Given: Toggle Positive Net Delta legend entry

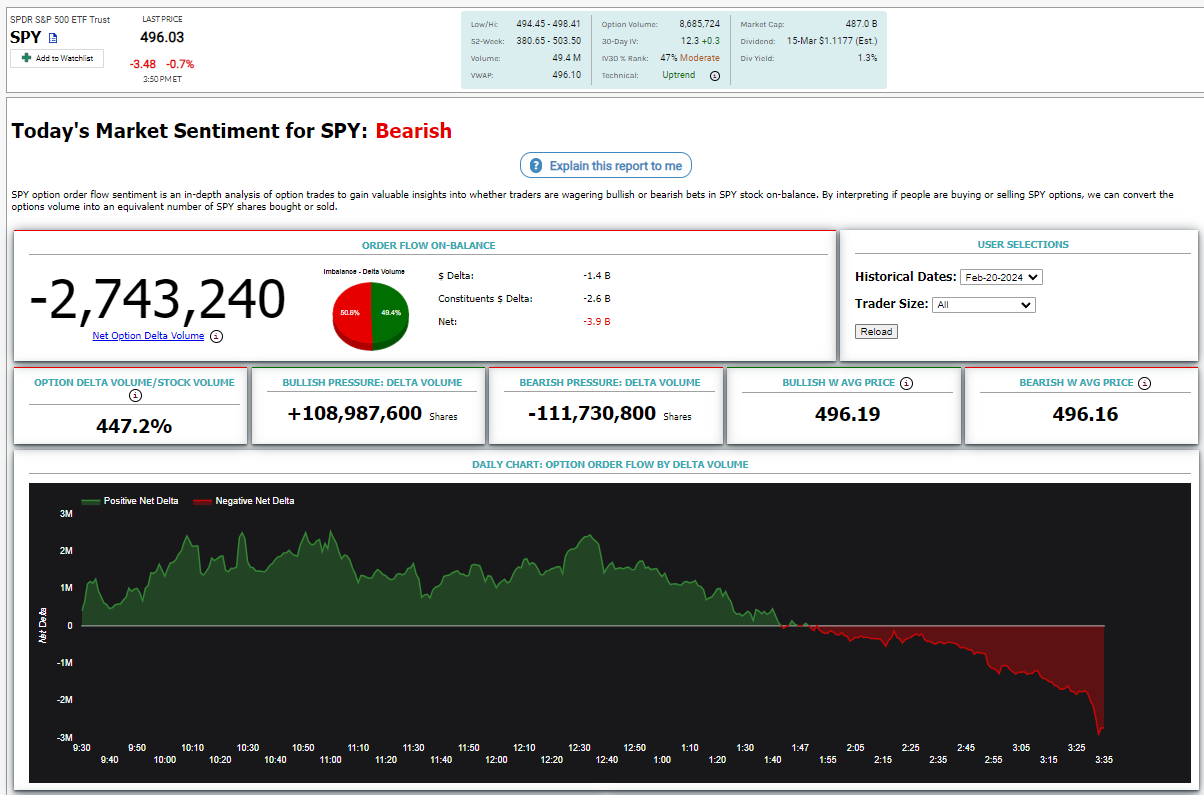Looking at the screenshot, I should [130, 501].
